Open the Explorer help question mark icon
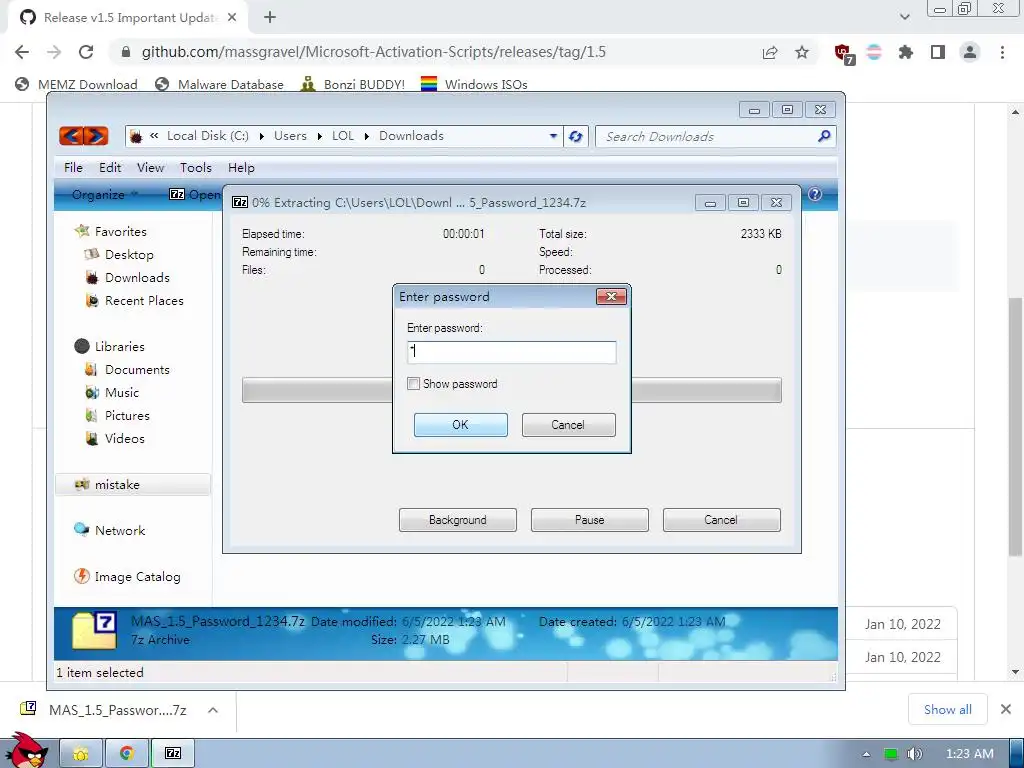Viewport: 1024px width, 768px height. 815,194
